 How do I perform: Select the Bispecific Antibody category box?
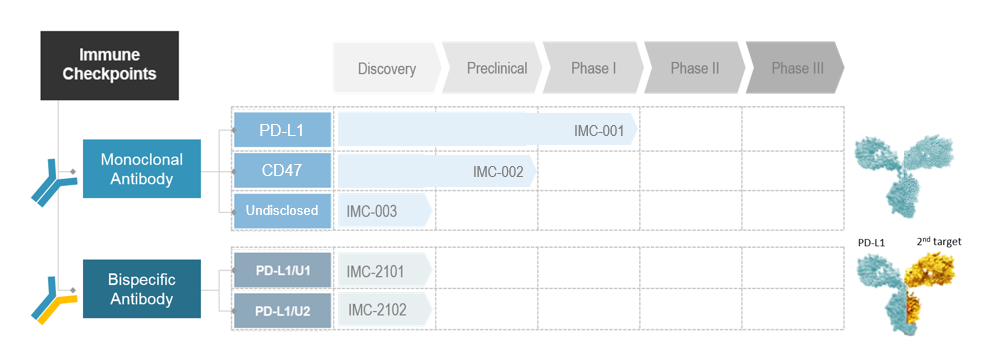142,289
